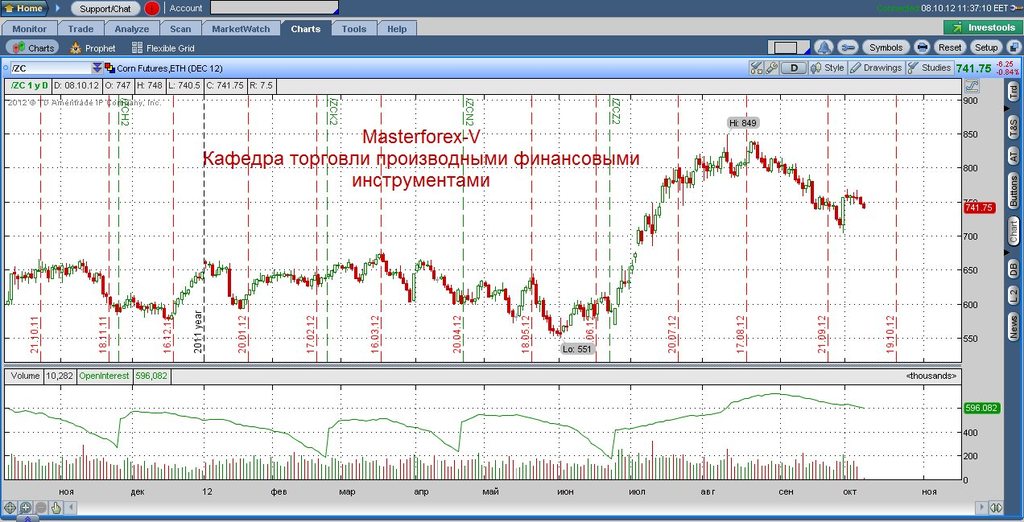This screenshot has width=1024, height=522.
Task: Click the Home button
Action: coord(25,8)
